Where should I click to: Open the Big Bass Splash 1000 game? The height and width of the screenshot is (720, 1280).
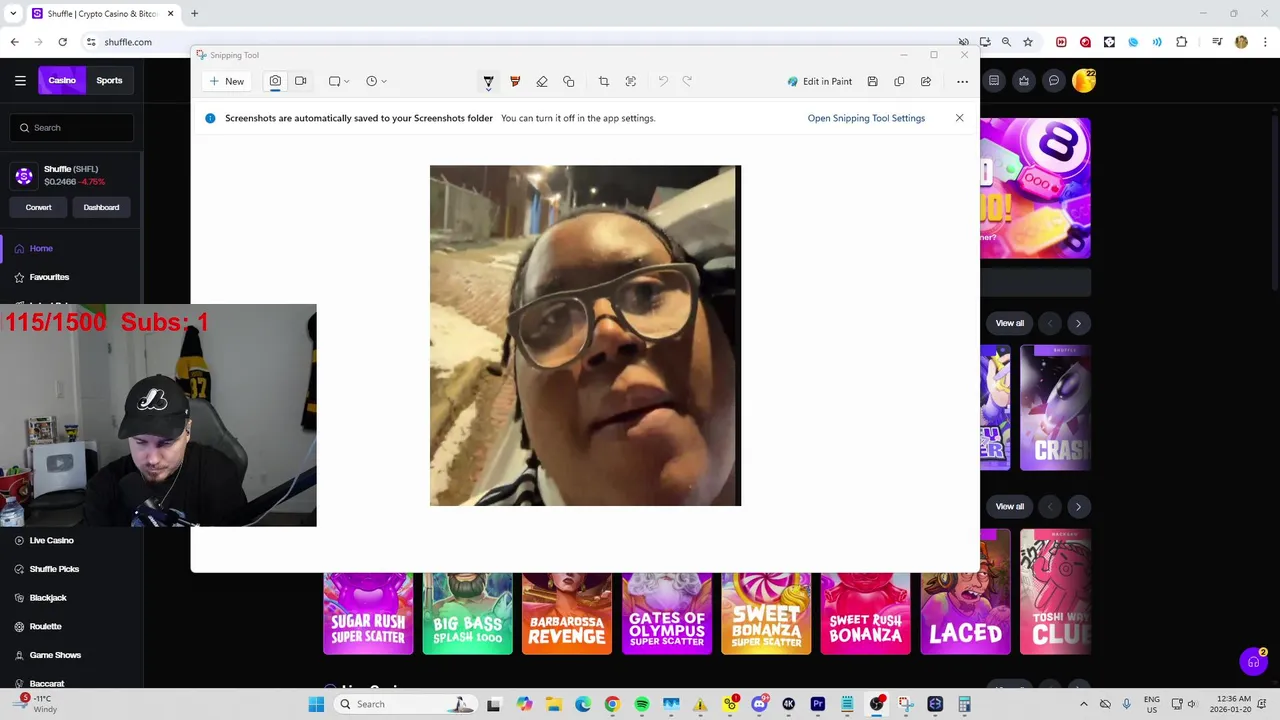point(467,613)
